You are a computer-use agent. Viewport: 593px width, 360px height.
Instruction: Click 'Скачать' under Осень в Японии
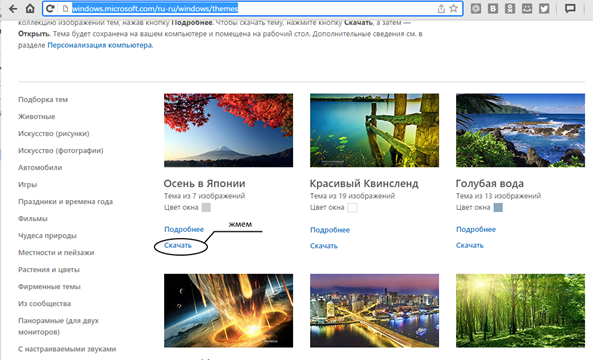[x=178, y=245]
